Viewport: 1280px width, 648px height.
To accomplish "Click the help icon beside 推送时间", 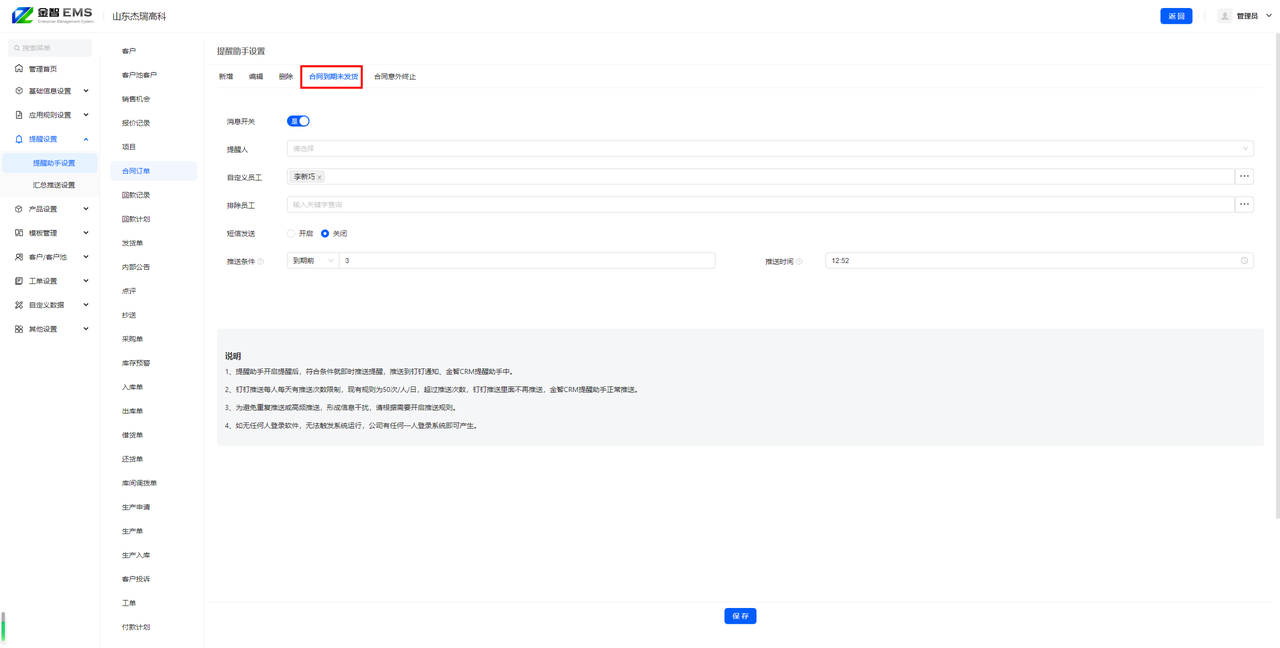I will coord(799,261).
